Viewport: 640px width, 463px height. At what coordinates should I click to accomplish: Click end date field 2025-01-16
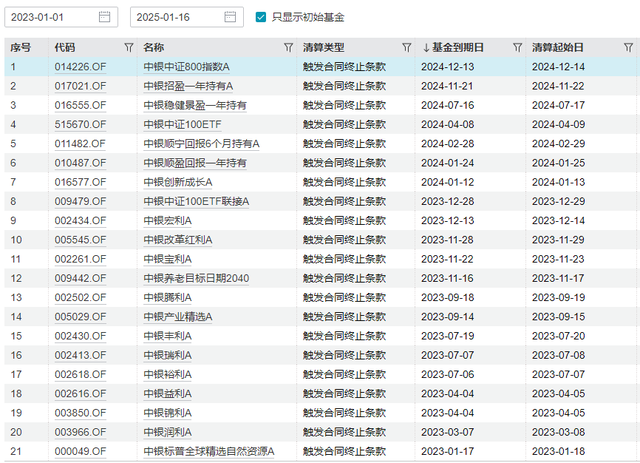[x=187, y=17]
